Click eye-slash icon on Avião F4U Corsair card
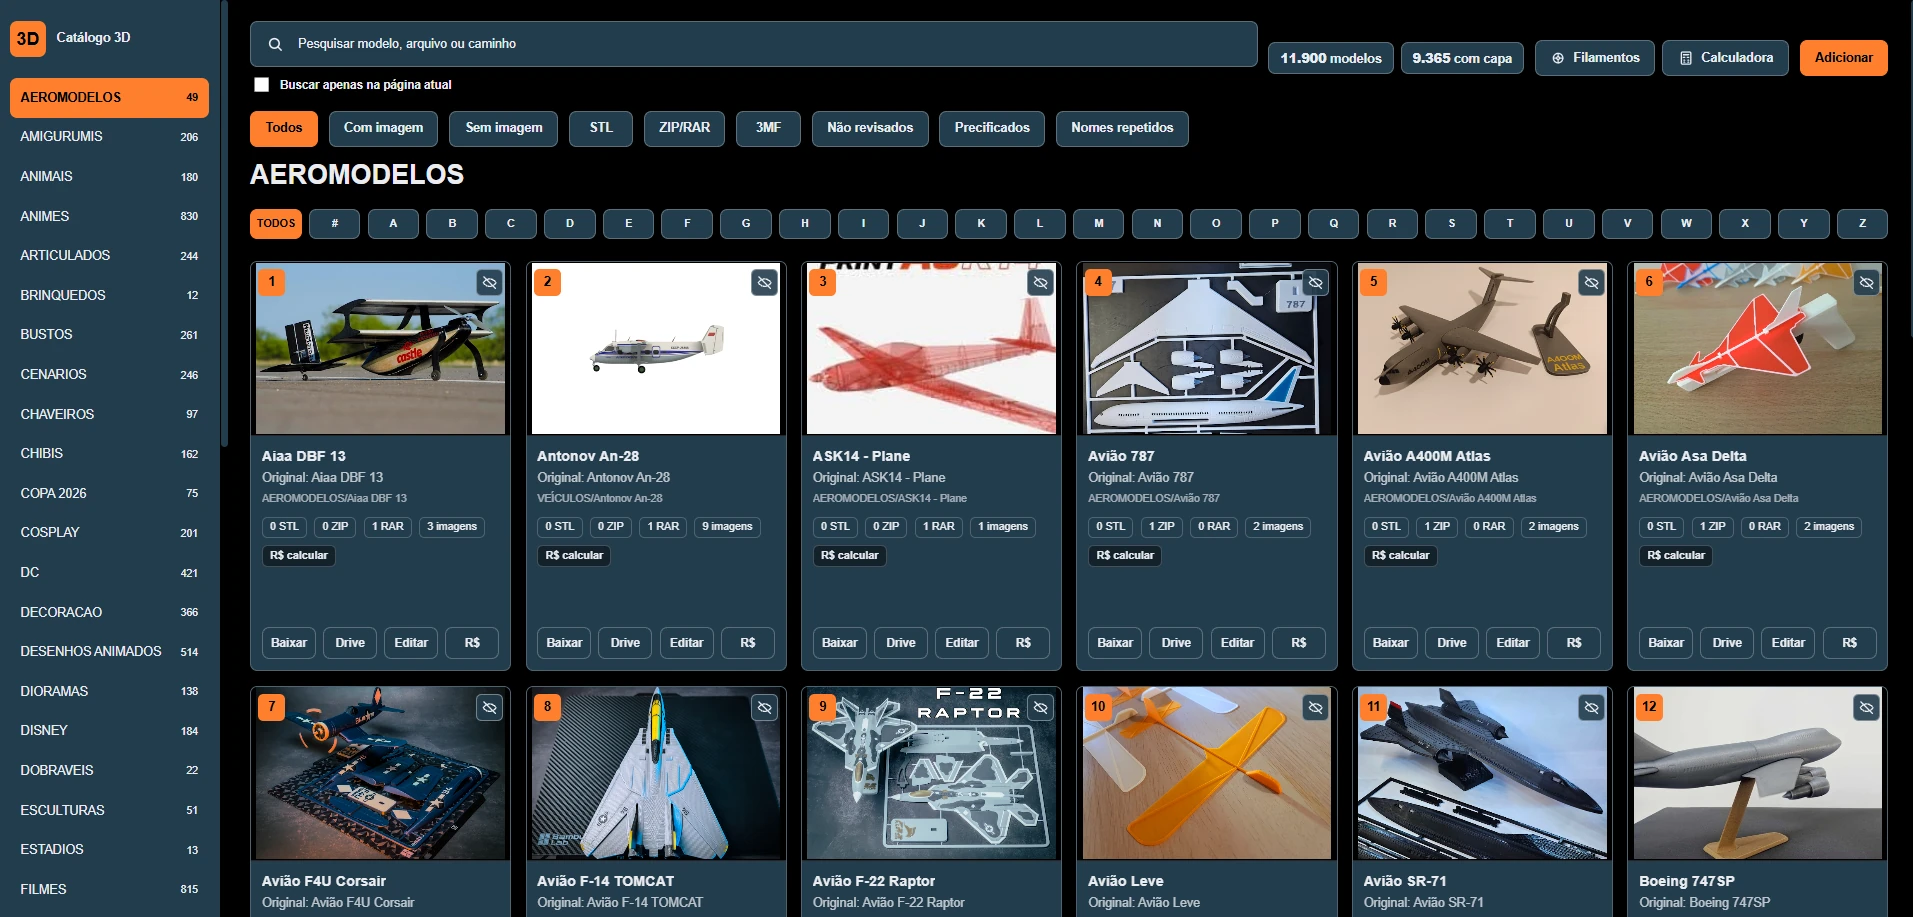This screenshot has width=1913, height=917. click(x=489, y=708)
